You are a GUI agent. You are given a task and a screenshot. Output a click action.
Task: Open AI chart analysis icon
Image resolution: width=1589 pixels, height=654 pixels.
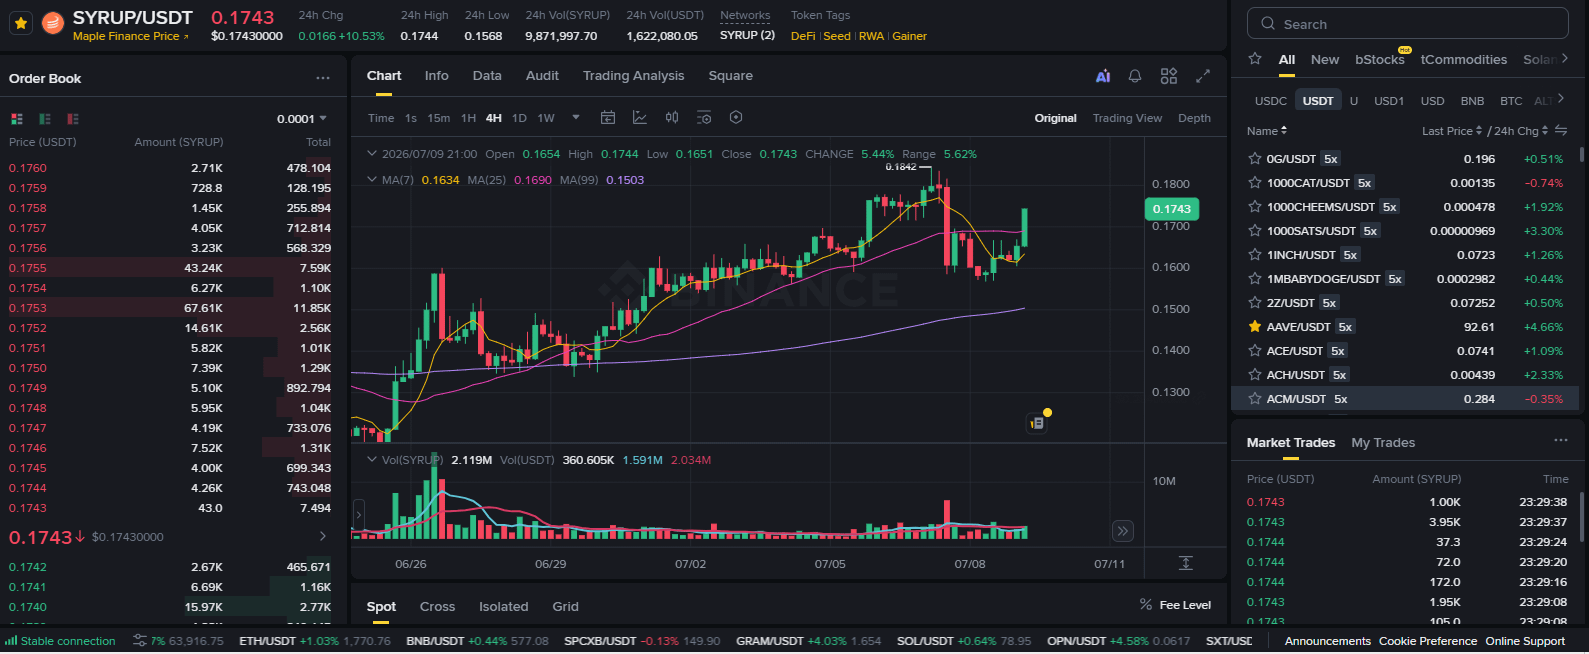click(x=1103, y=76)
